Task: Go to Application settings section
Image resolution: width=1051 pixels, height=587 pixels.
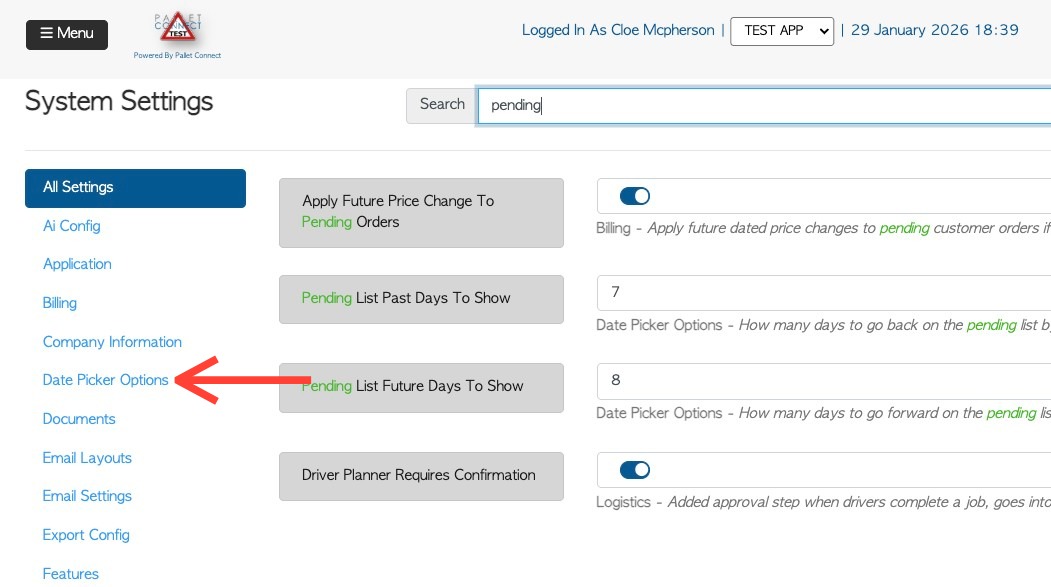Action: (77, 264)
